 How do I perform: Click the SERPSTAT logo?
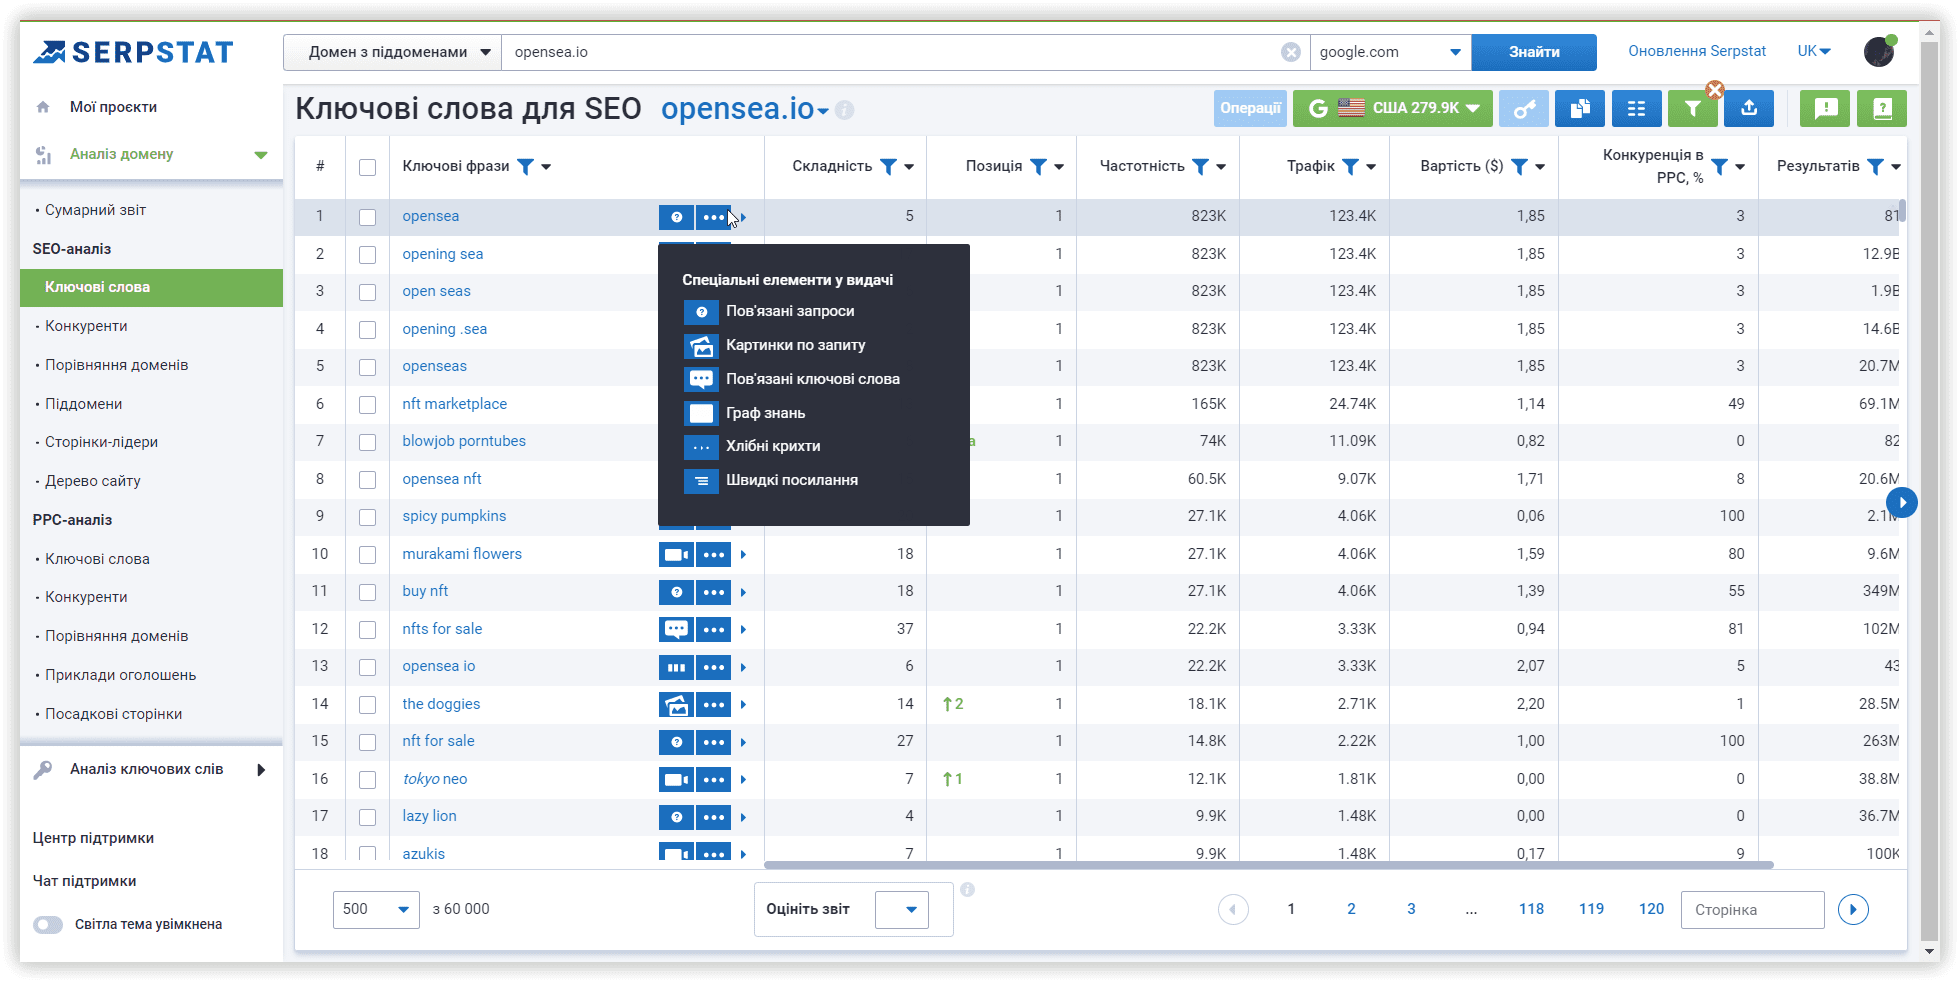[133, 52]
